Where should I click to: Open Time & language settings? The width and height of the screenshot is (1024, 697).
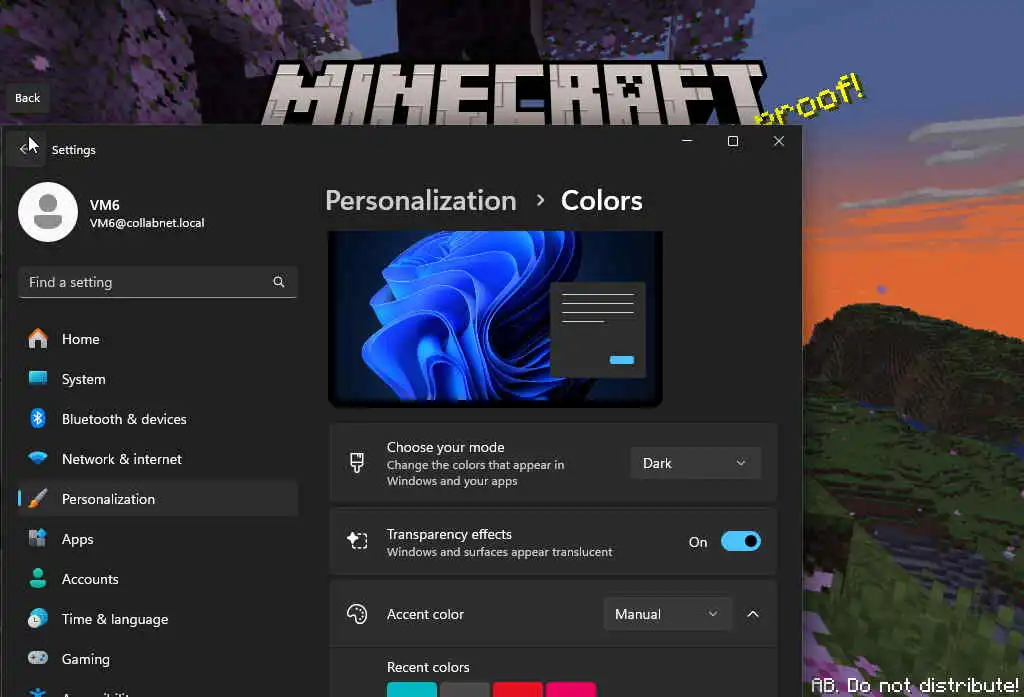(x=158, y=619)
